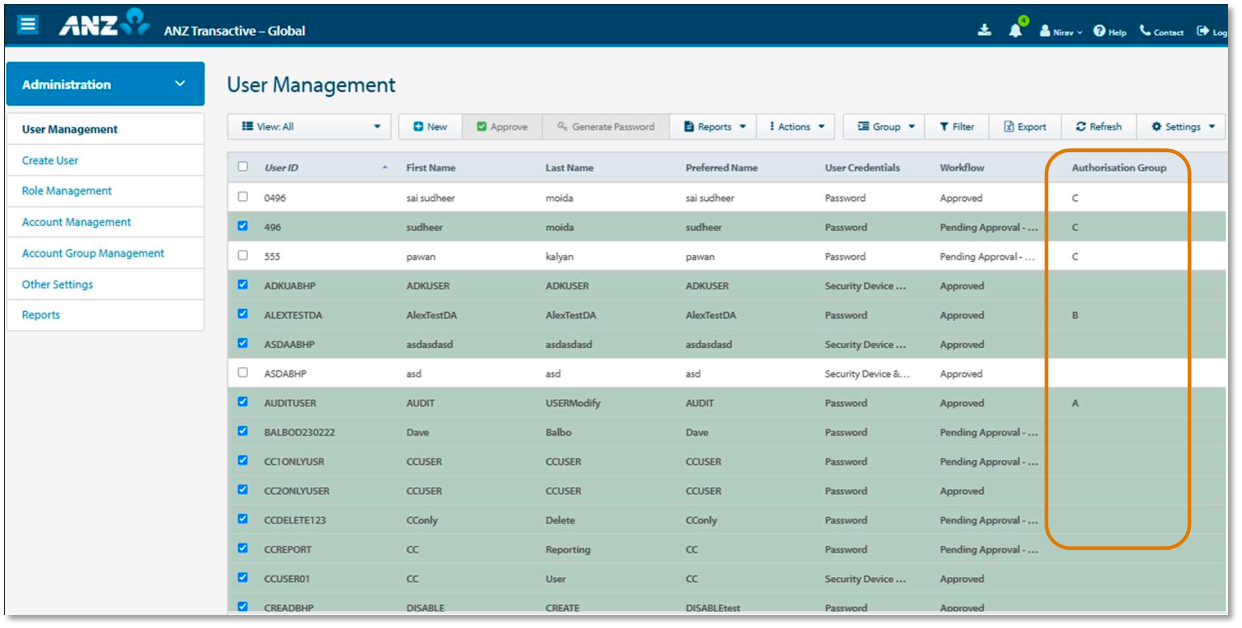
Task: Open the hamburger navigation menu
Action: pos(28,25)
